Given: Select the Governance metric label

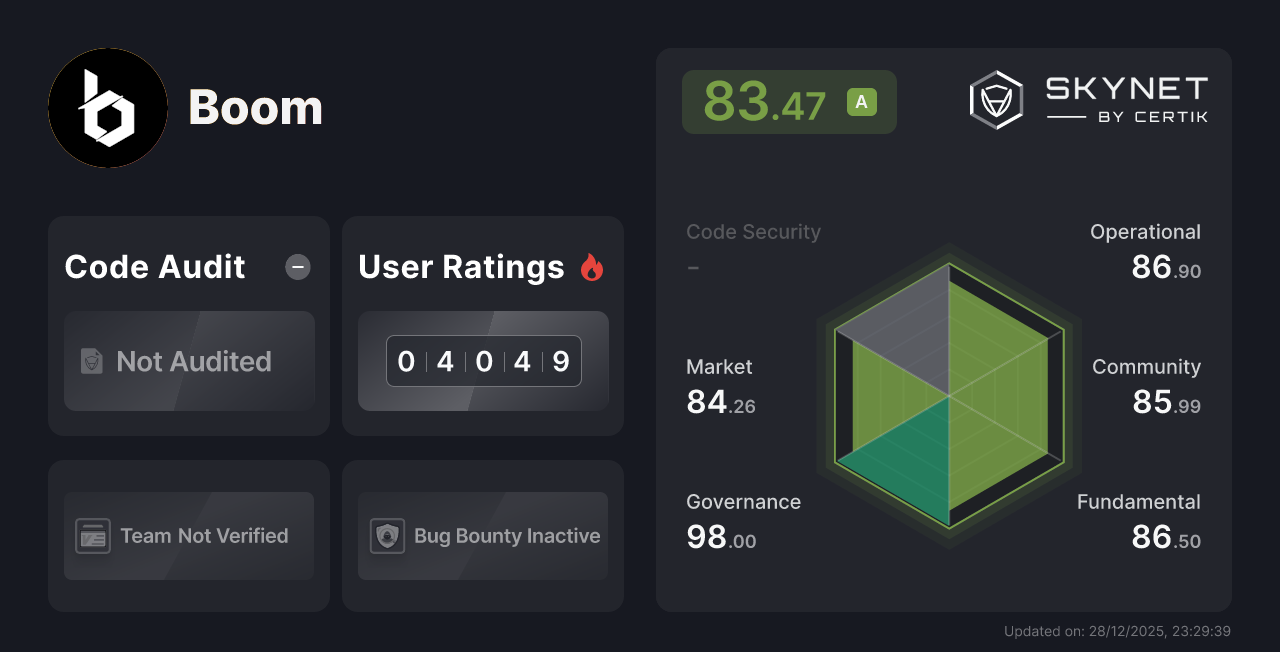Looking at the screenshot, I should click(x=743, y=502).
